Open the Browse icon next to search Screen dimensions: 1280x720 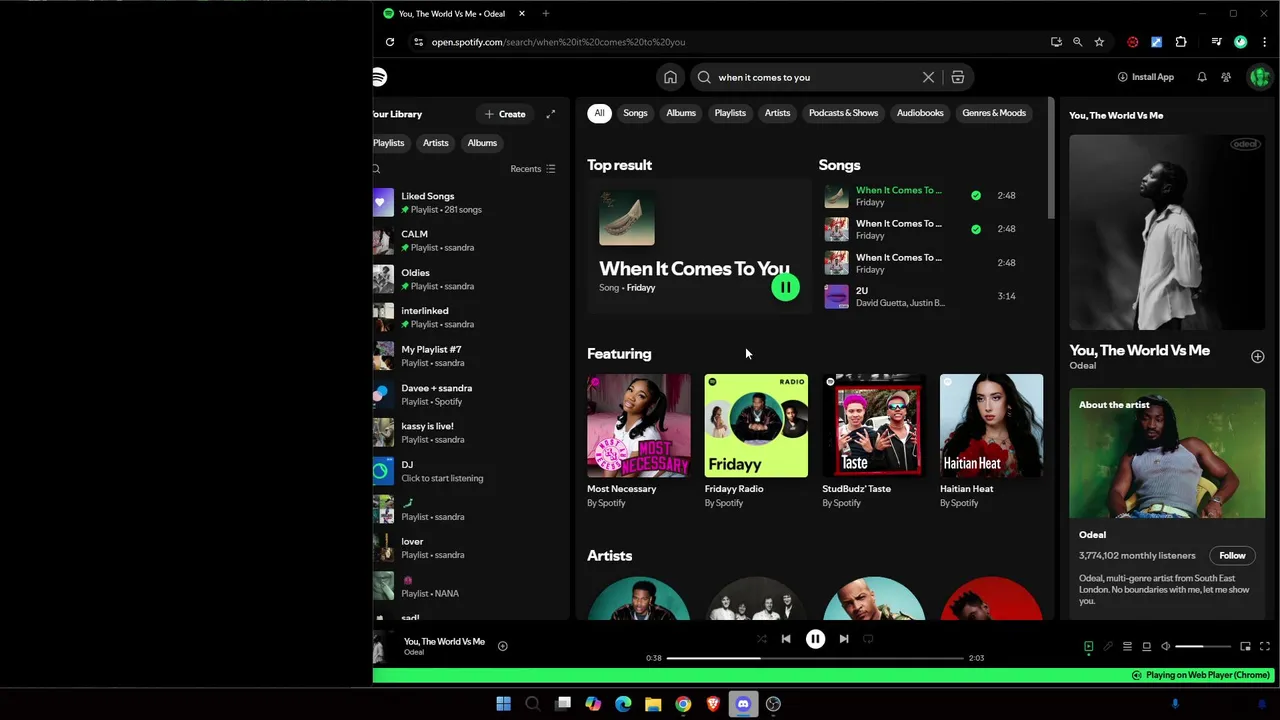coord(957,77)
